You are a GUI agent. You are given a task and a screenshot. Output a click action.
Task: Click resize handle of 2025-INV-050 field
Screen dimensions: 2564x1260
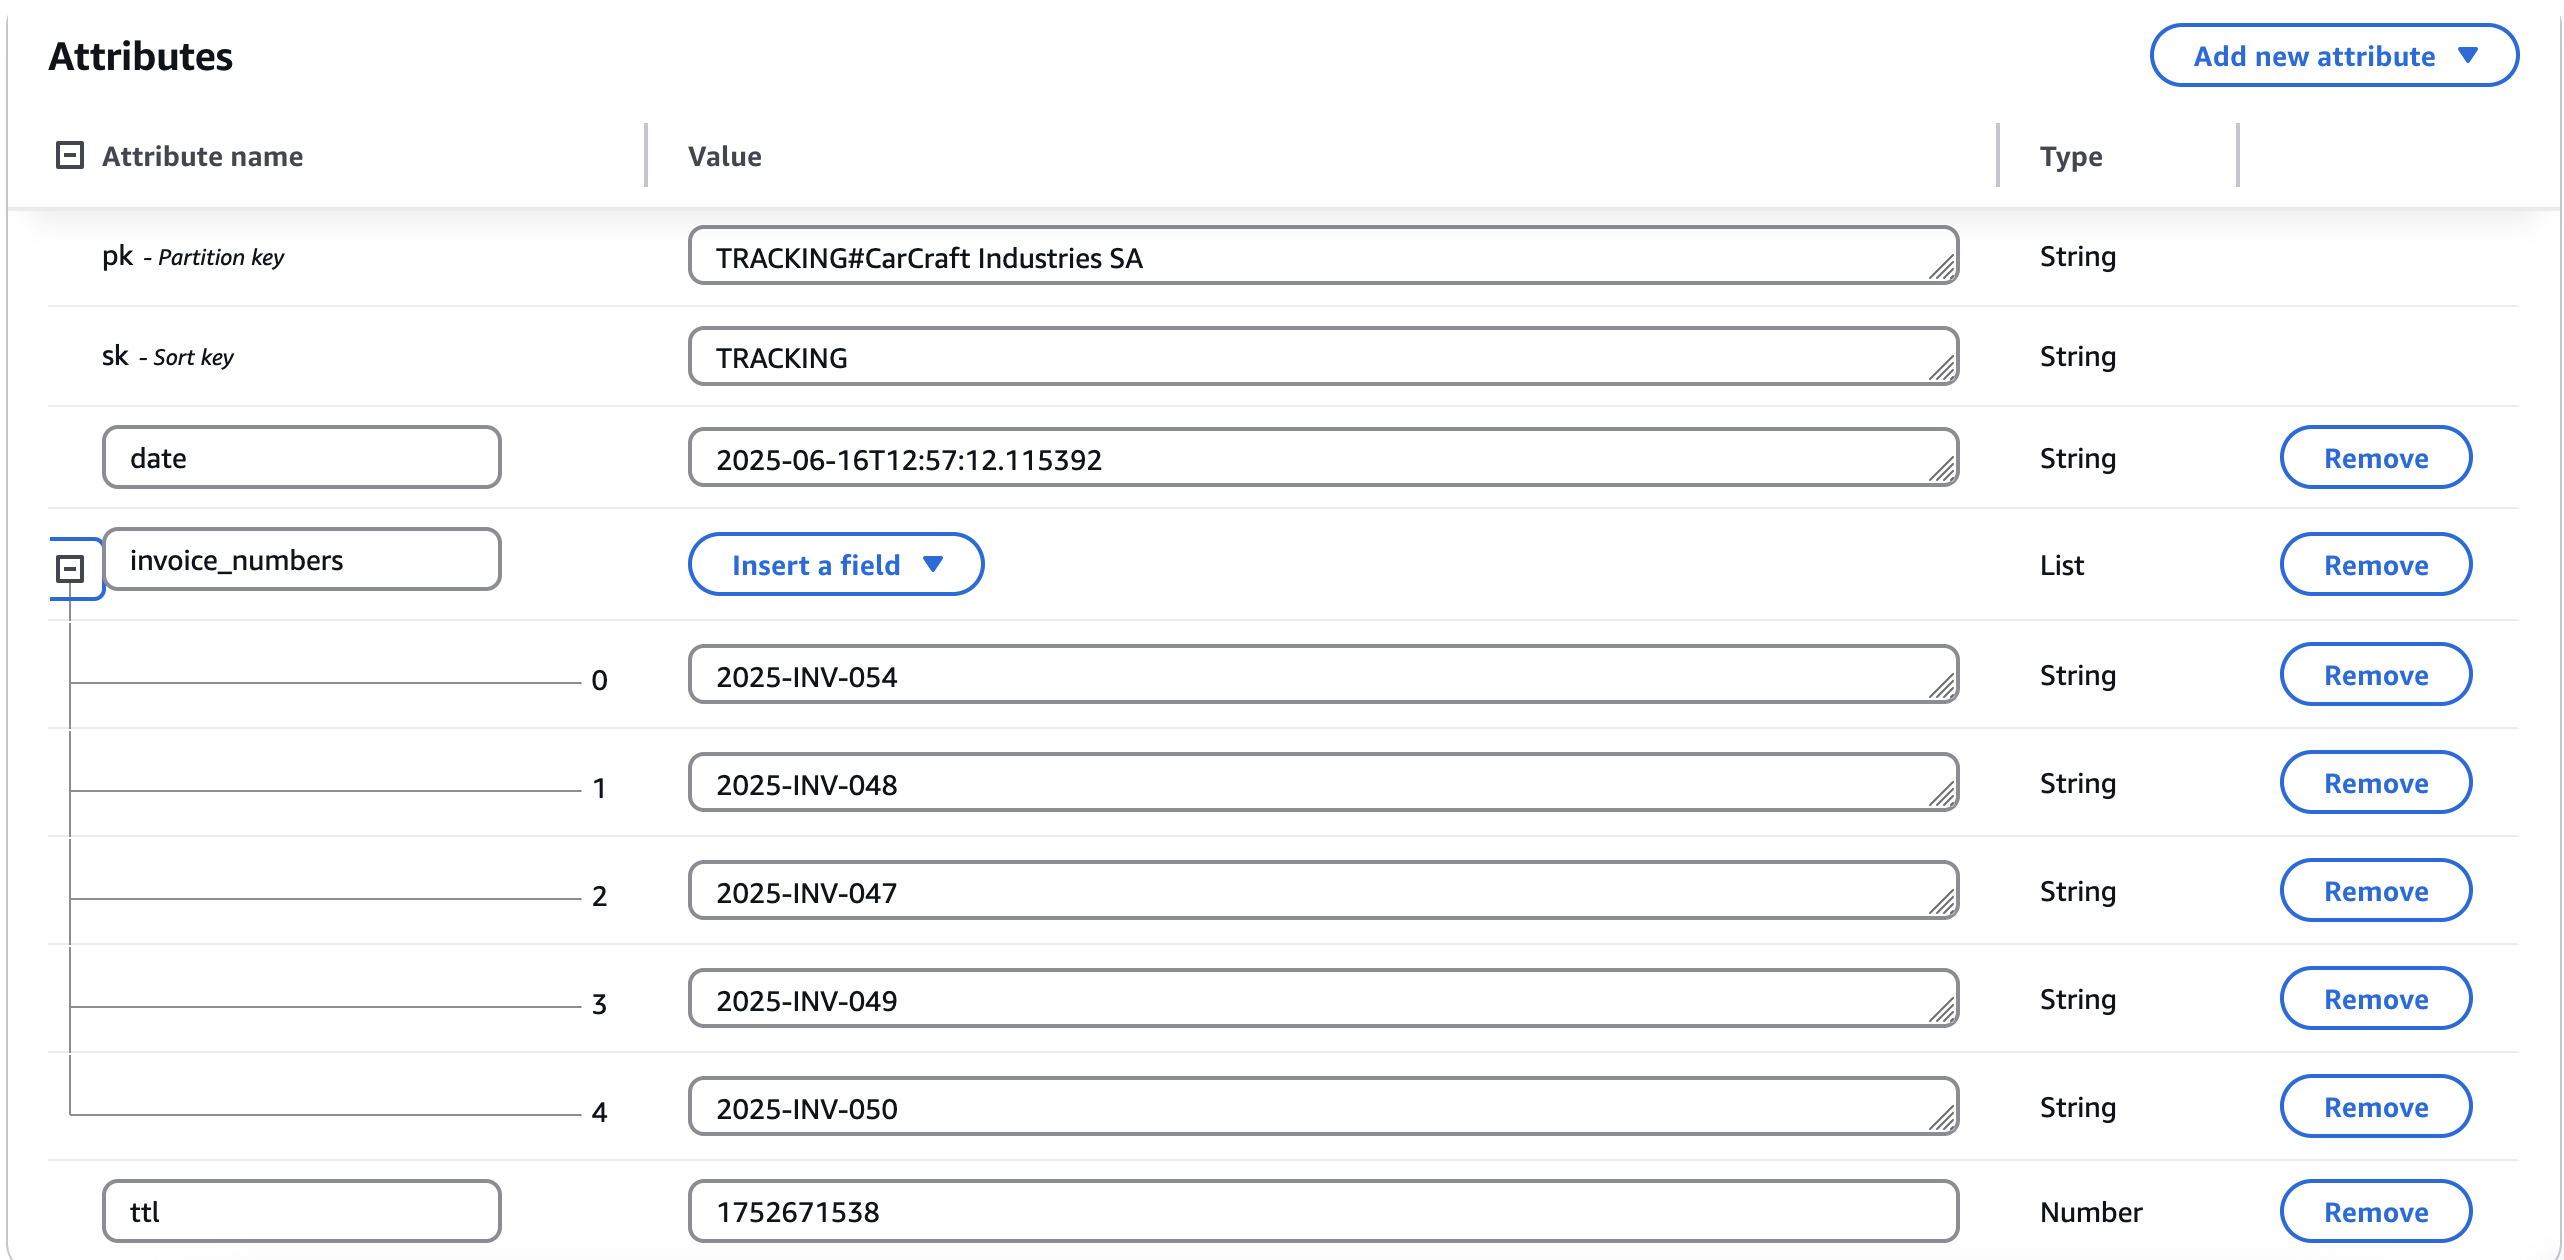click(x=1942, y=1118)
